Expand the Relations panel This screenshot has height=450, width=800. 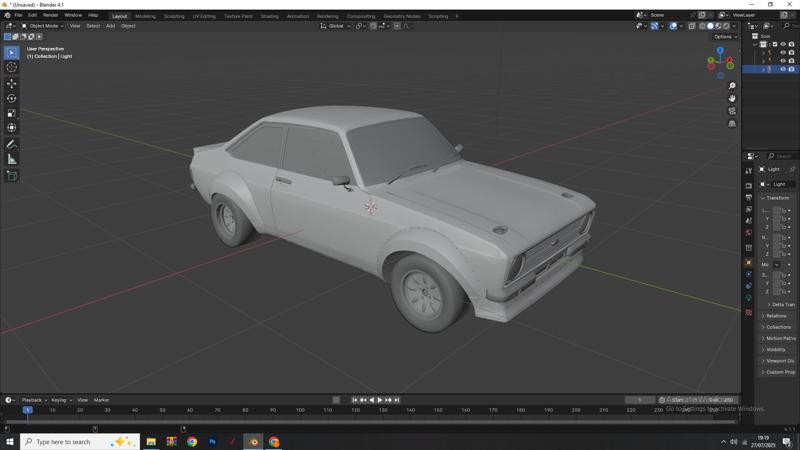[x=774, y=316]
